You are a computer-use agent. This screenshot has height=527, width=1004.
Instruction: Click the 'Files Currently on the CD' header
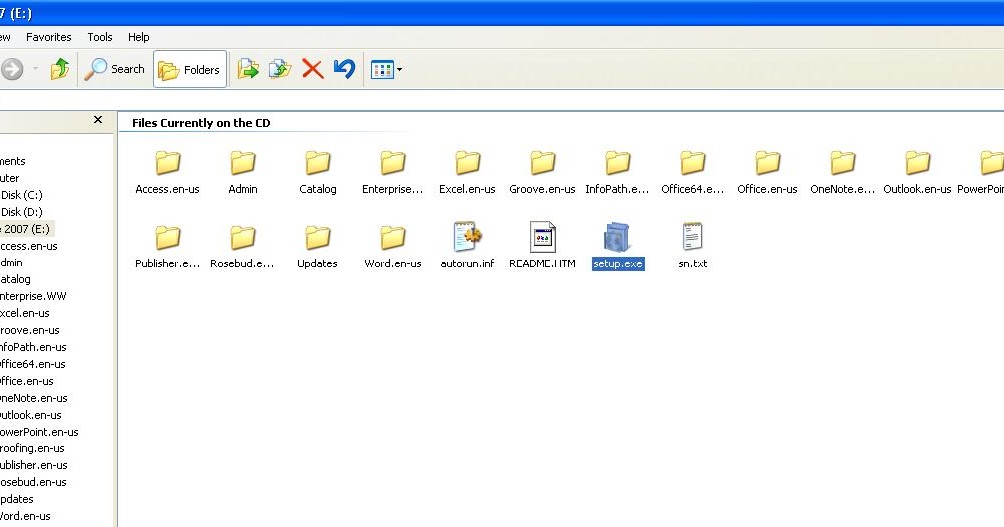(201, 123)
